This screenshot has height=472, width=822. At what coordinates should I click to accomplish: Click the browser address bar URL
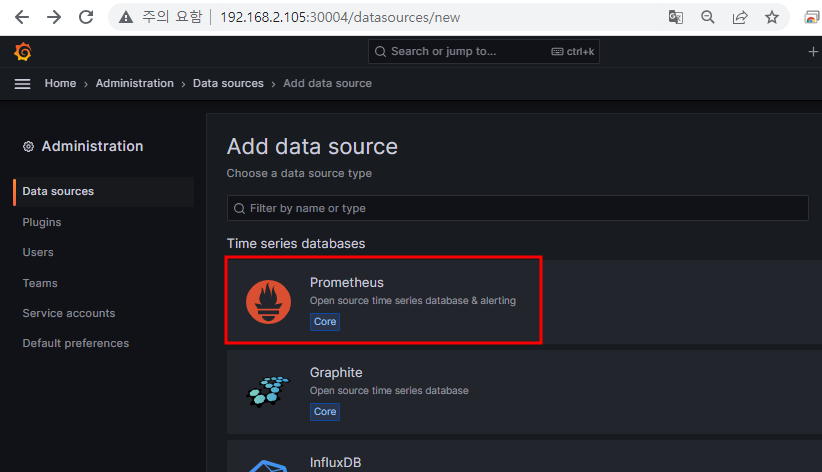[x=340, y=17]
